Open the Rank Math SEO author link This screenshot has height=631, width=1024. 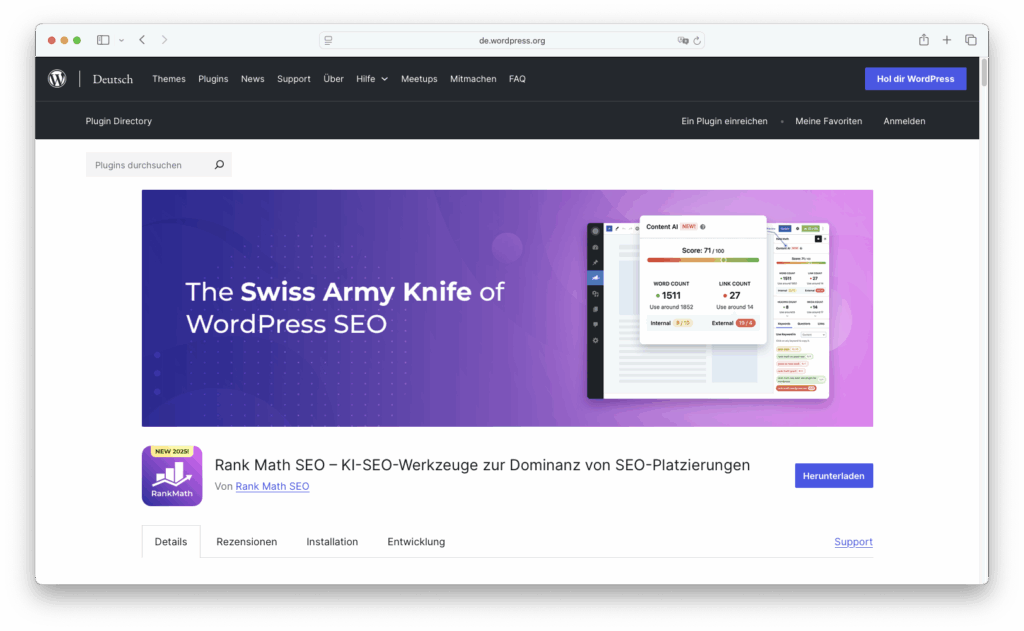coord(272,486)
